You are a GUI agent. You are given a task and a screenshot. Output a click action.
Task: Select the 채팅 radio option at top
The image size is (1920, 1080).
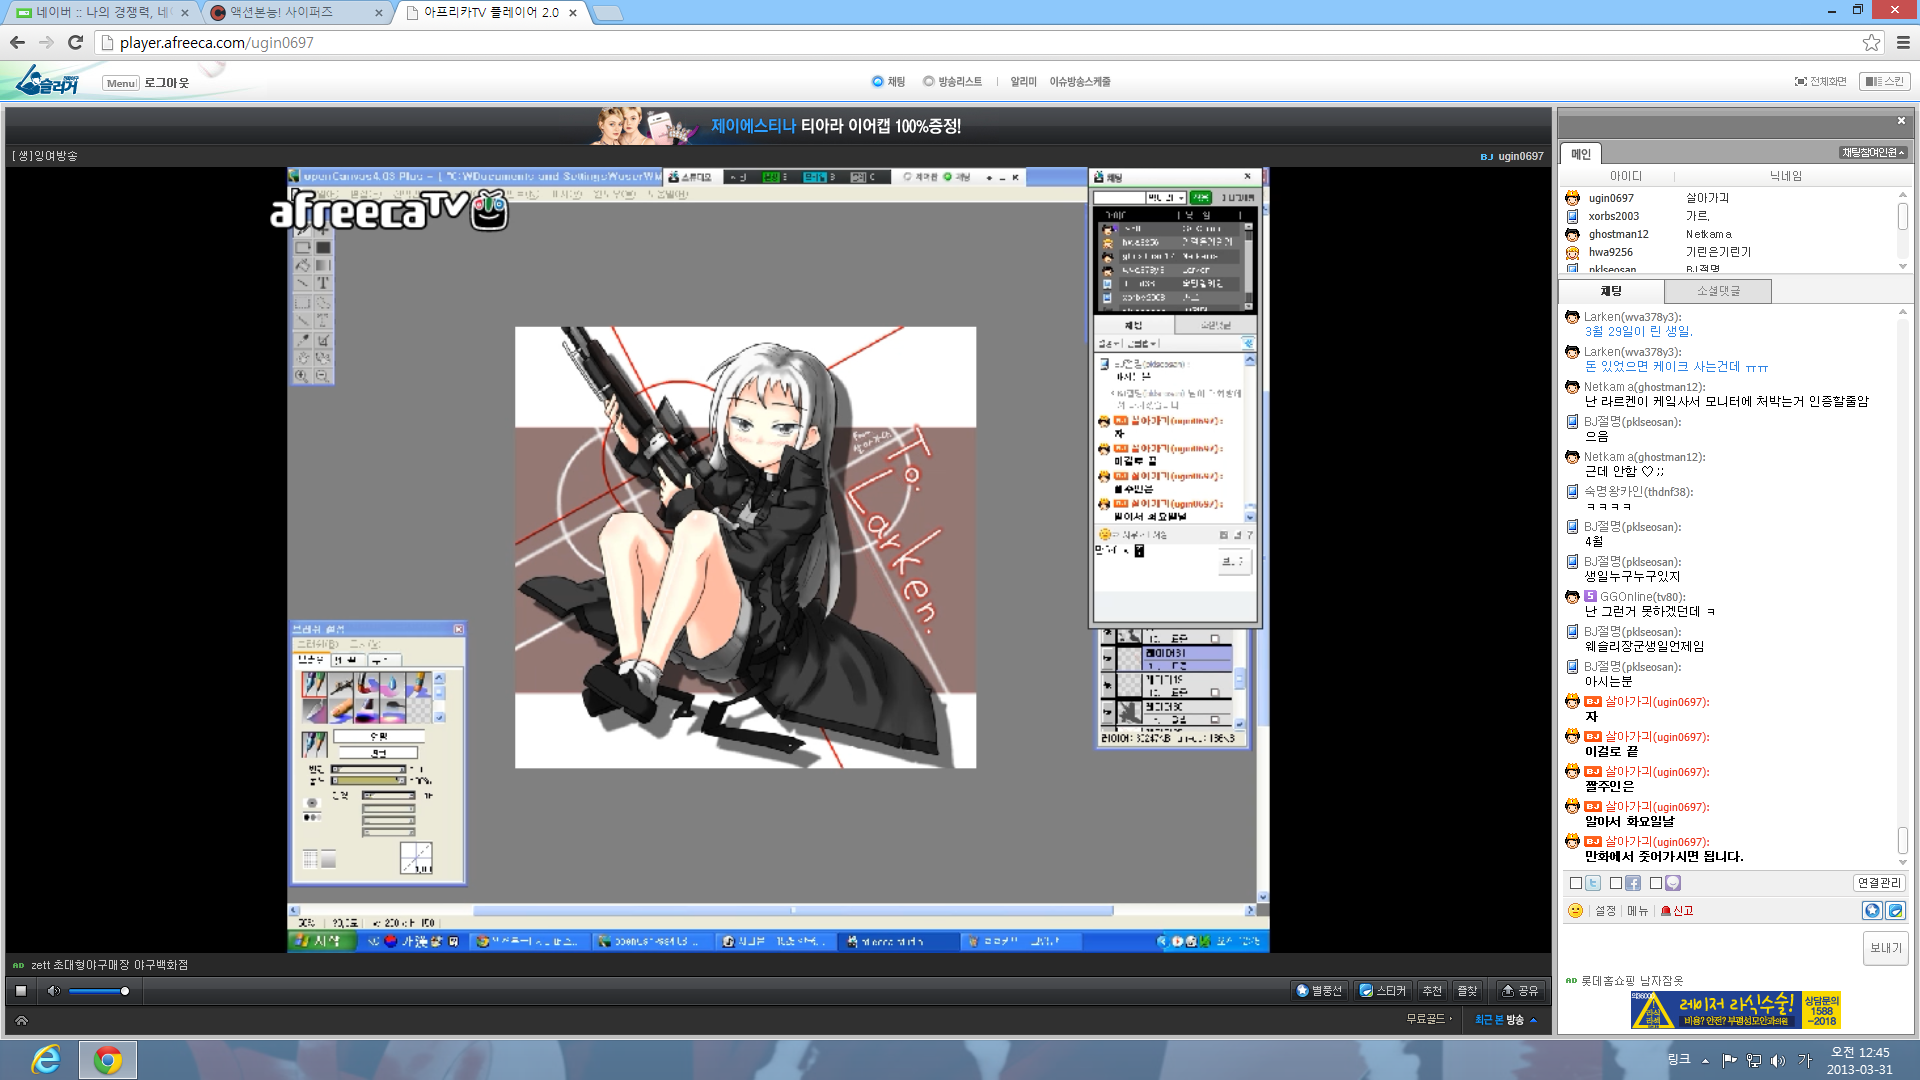tap(878, 82)
